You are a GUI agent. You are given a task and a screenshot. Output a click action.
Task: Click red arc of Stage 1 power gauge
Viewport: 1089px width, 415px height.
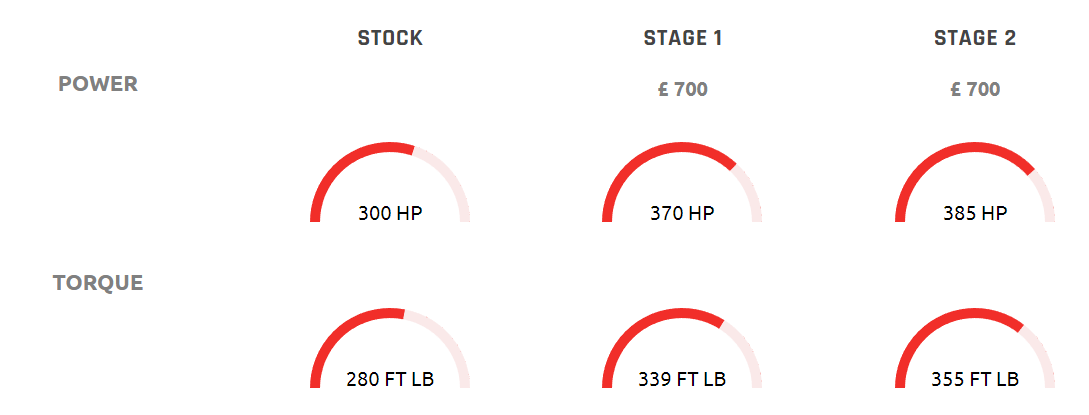[x=653, y=150]
